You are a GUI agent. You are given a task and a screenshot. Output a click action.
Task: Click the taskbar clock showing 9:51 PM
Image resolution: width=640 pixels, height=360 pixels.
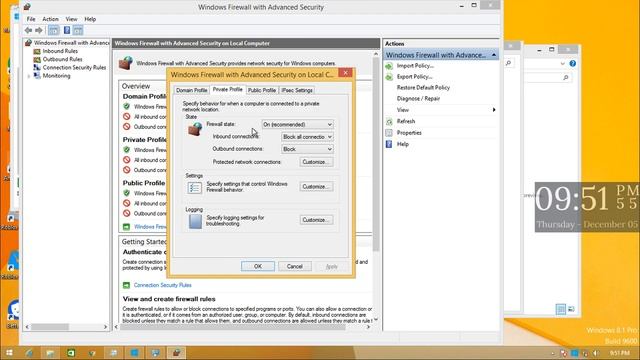[620, 353]
